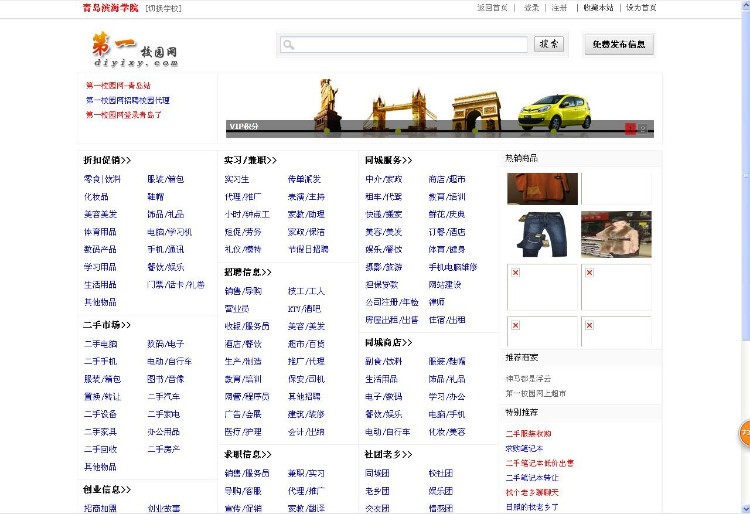
Task: Open the KTV/酒吧 category
Action: coord(304,309)
